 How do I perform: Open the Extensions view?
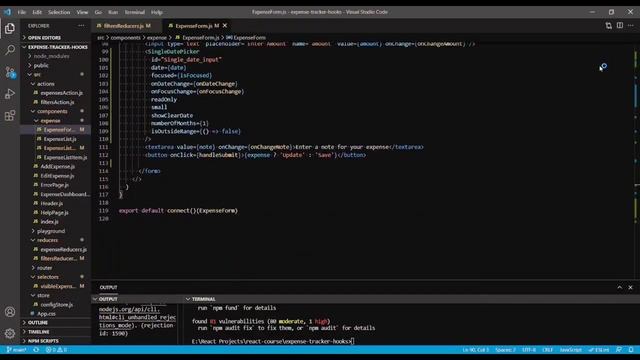[x=10, y=116]
